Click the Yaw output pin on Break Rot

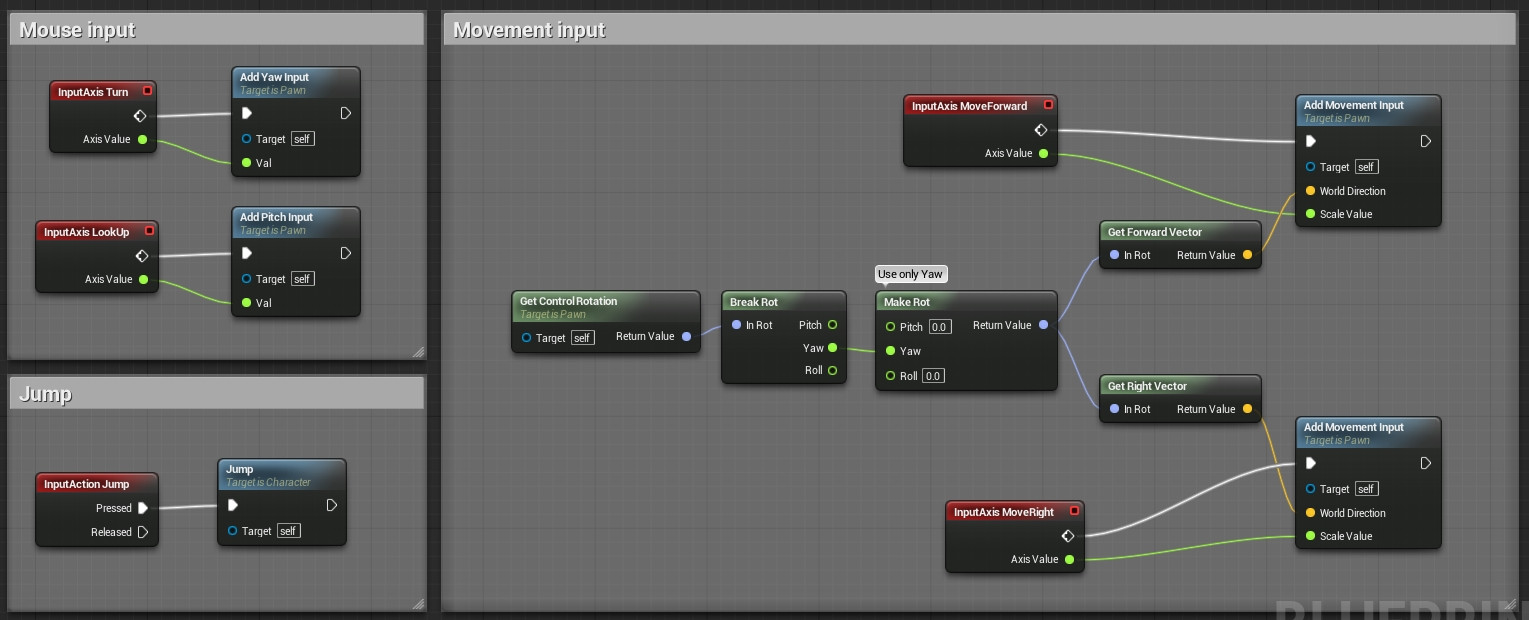pos(832,348)
